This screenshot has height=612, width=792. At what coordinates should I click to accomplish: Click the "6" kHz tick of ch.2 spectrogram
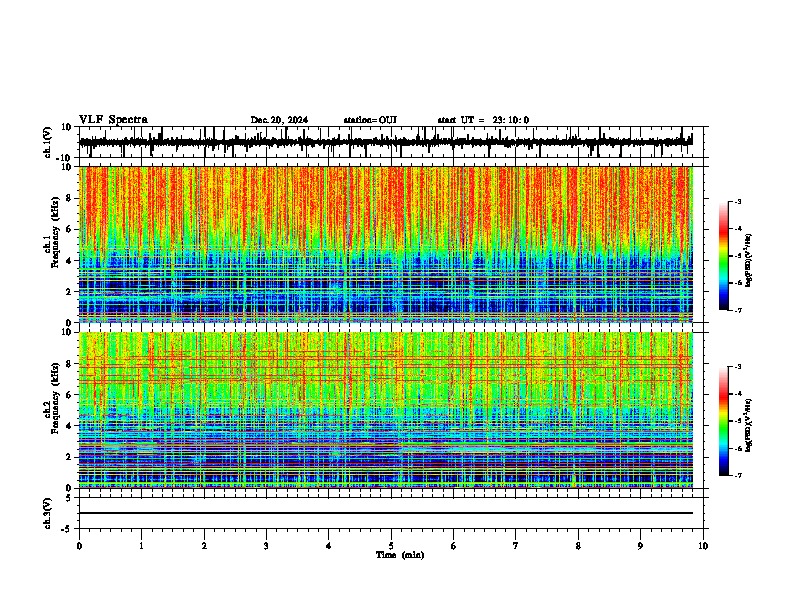click(x=70, y=395)
